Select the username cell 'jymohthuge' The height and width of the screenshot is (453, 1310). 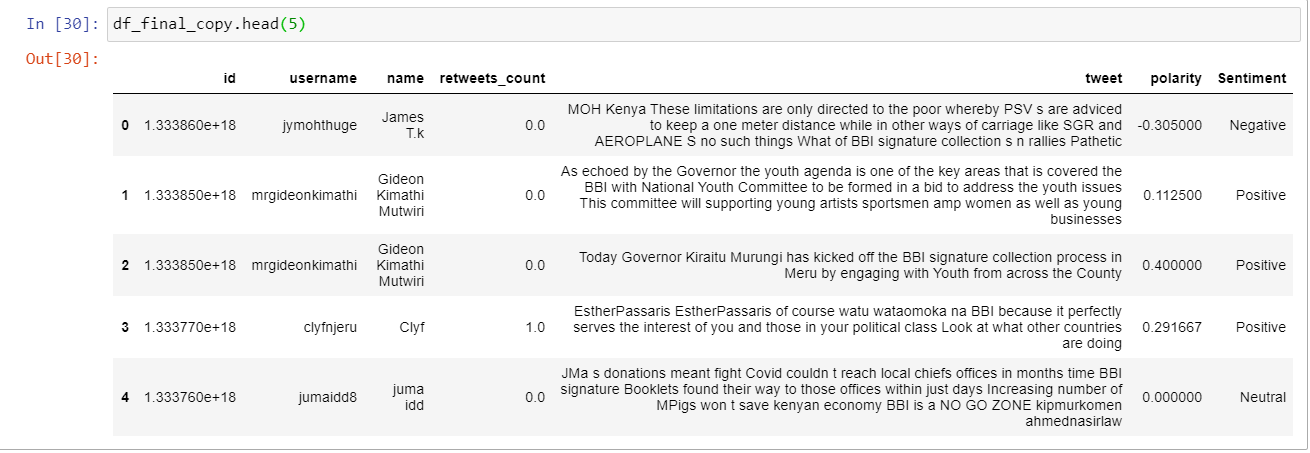[319, 126]
